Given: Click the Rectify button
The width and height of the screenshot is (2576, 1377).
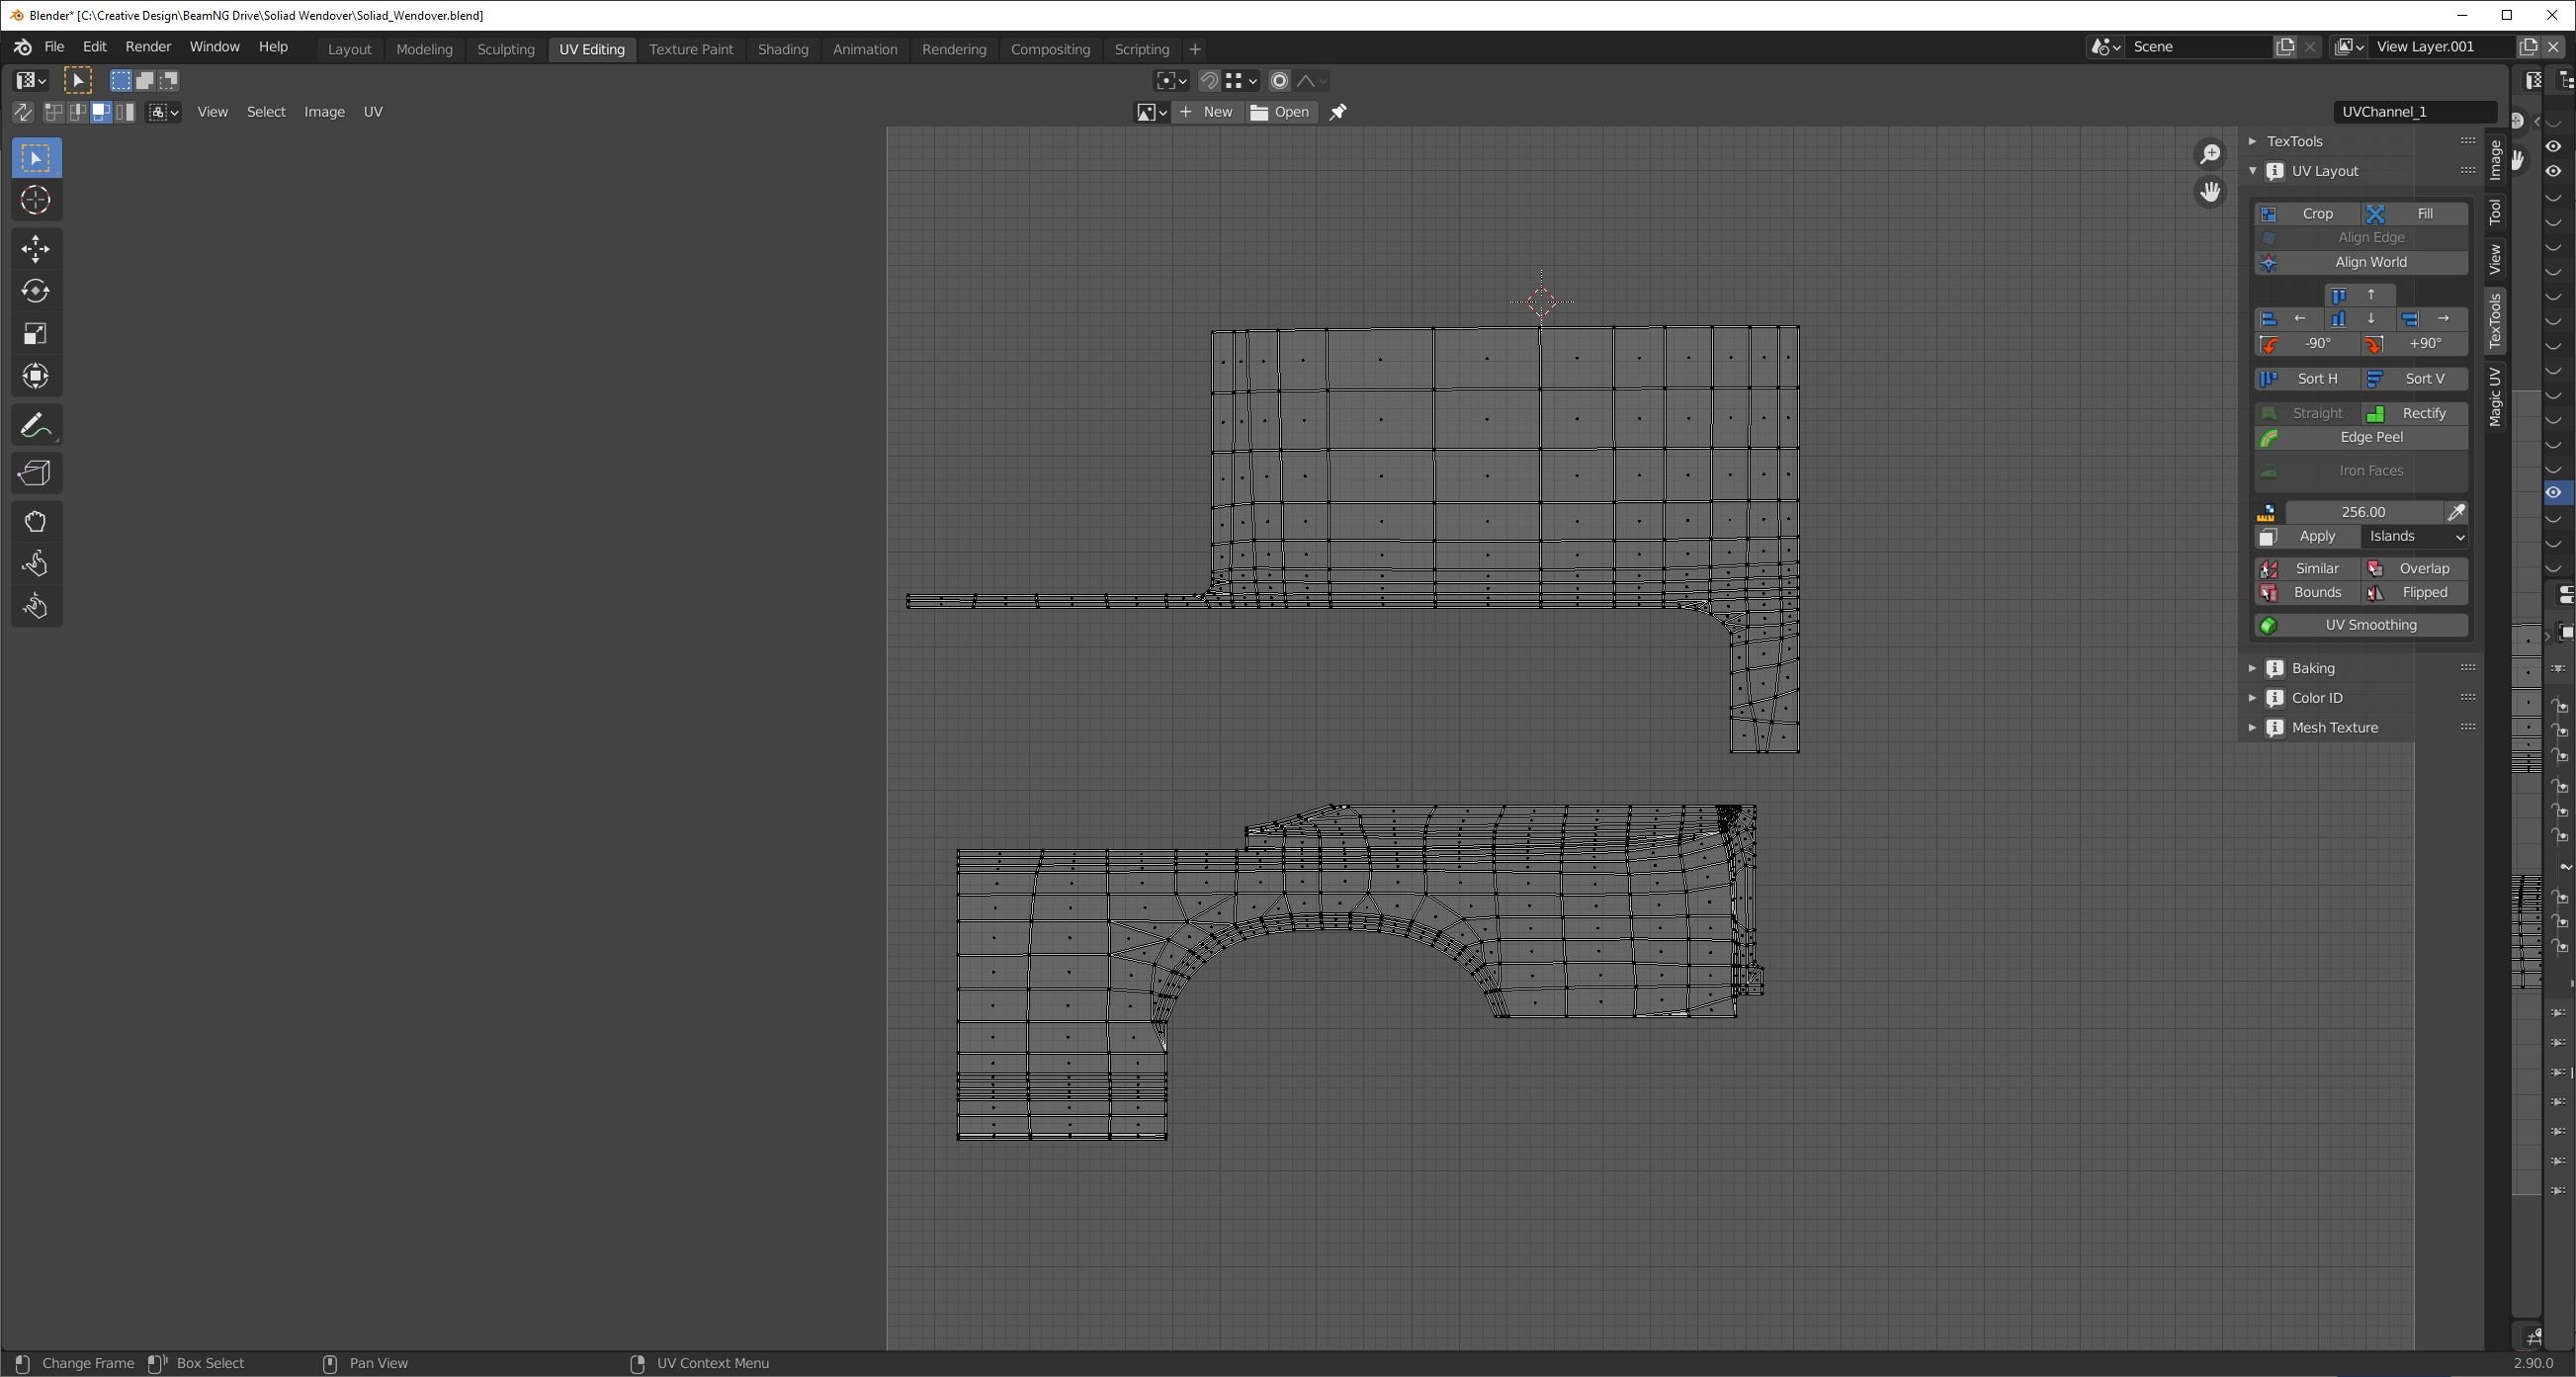Looking at the screenshot, I should click(2414, 413).
